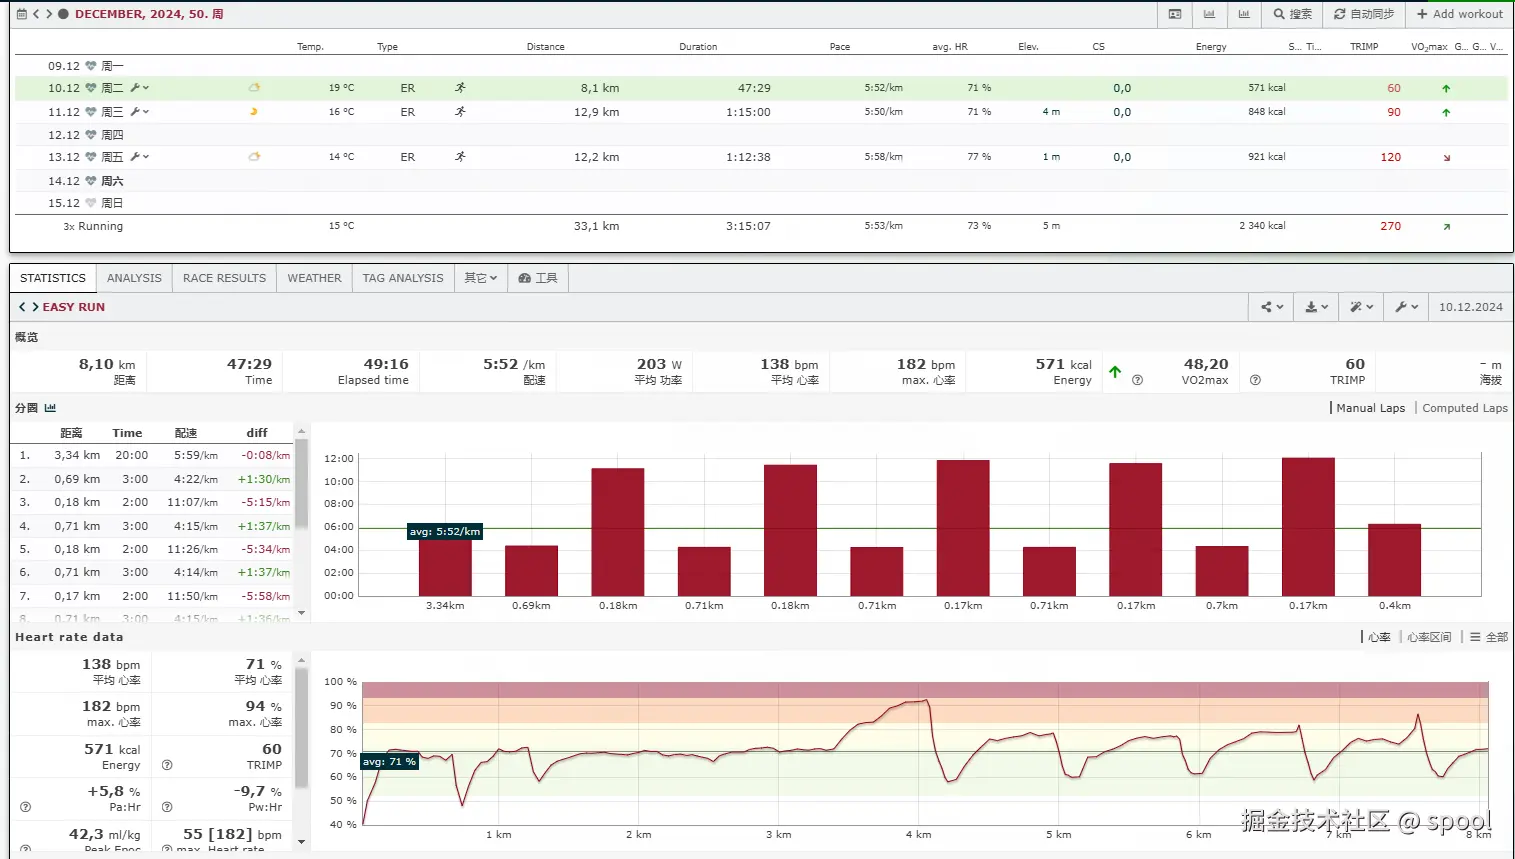Switch laps view to Manual Laps
1515x859 pixels.
(1370, 408)
